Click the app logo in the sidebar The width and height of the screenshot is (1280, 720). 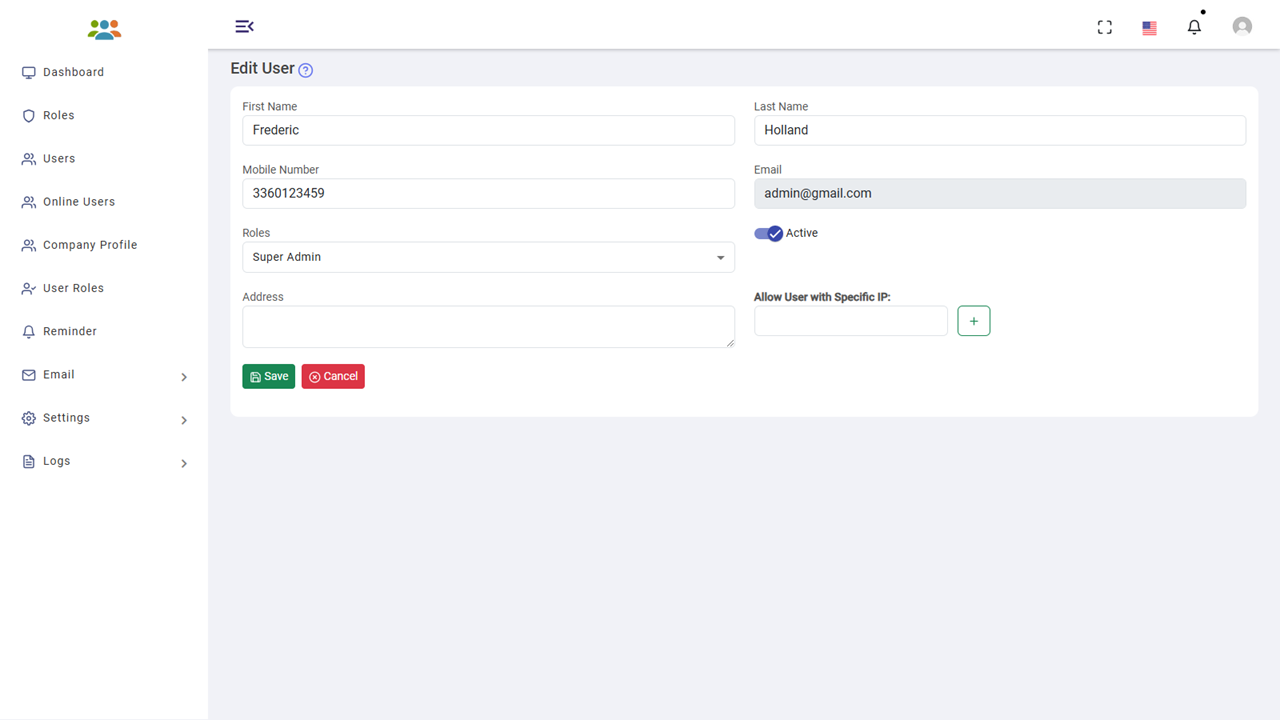104,29
